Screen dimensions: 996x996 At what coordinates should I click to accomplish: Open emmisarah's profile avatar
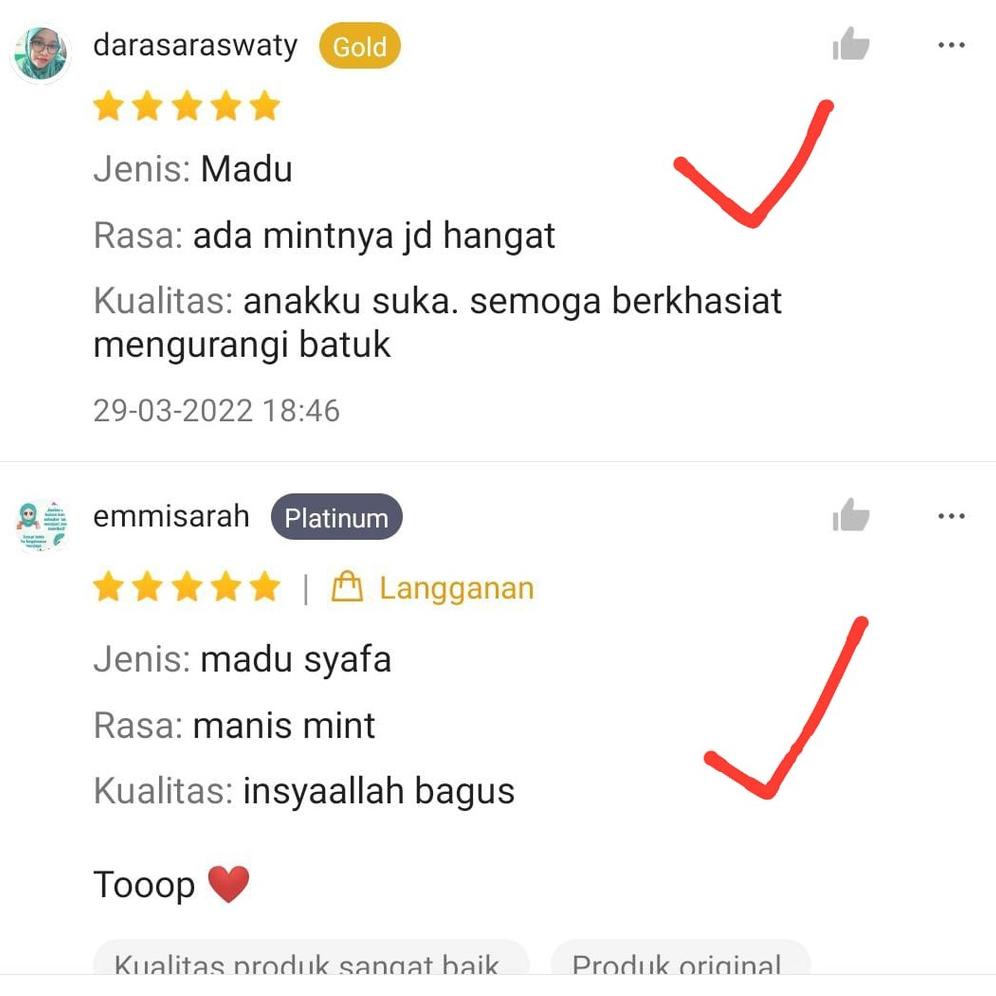41,524
